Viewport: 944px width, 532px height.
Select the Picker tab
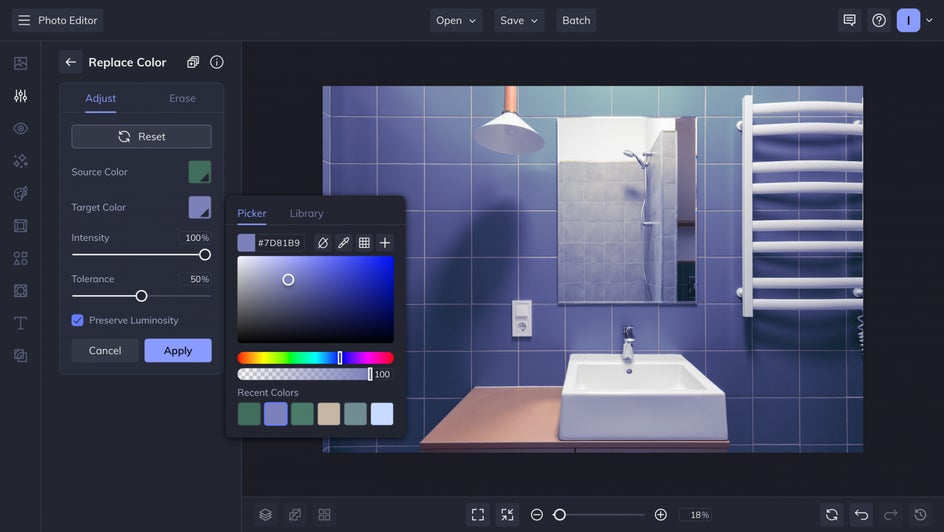pyautogui.click(x=252, y=214)
